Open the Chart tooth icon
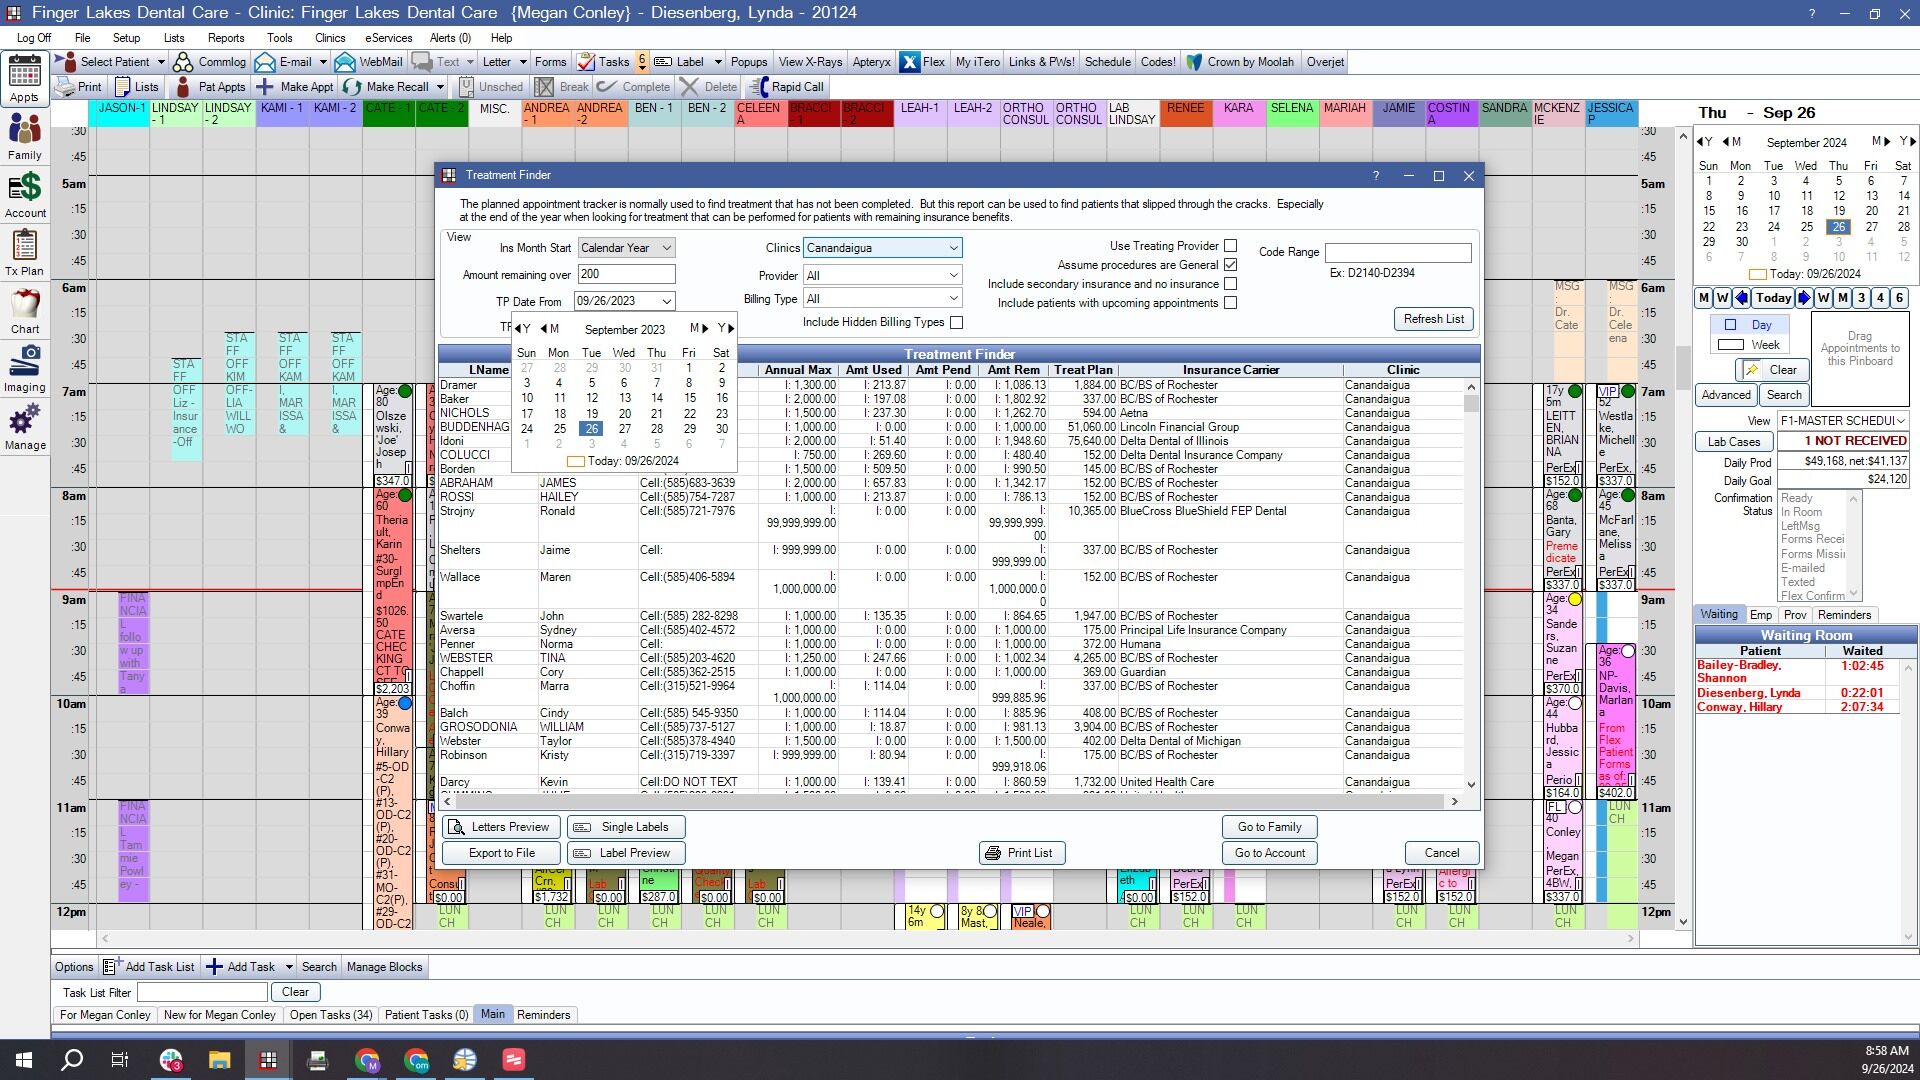The width and height of the screenshot is (1920, 1080). (x=25, y=311)
